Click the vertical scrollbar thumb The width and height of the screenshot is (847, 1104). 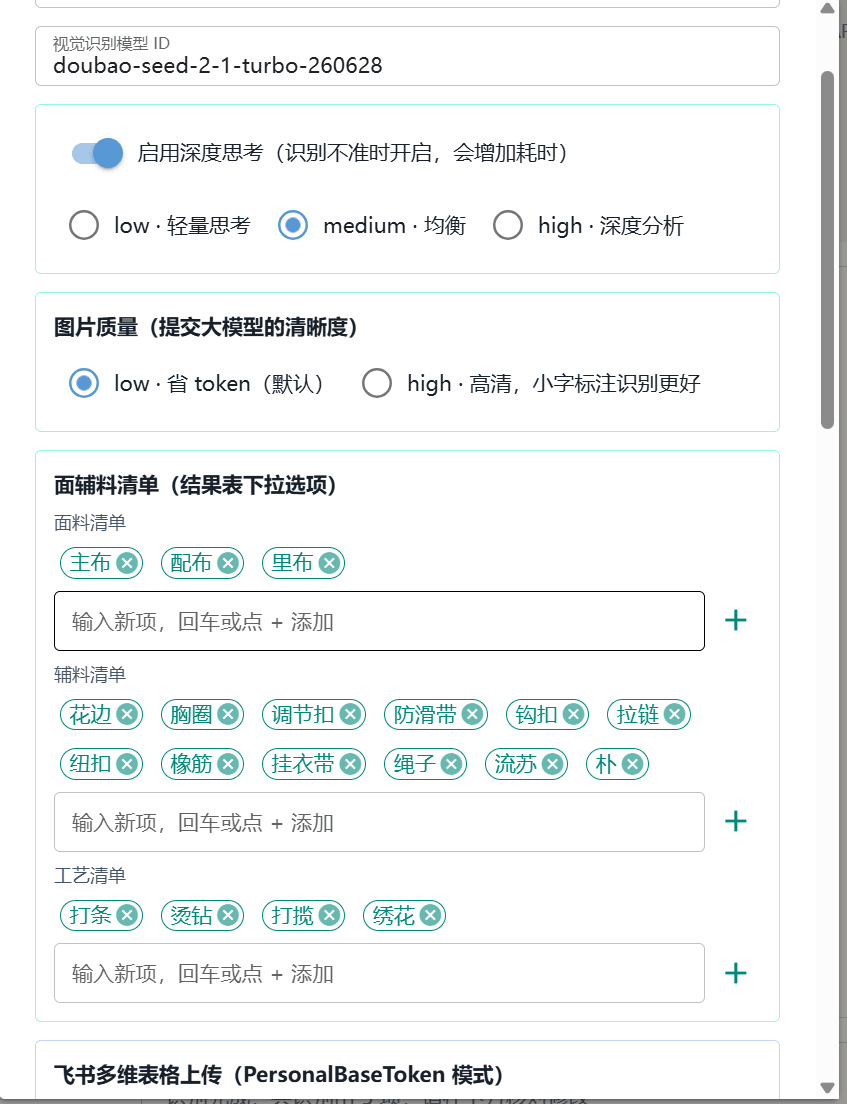tap(827, 249)
